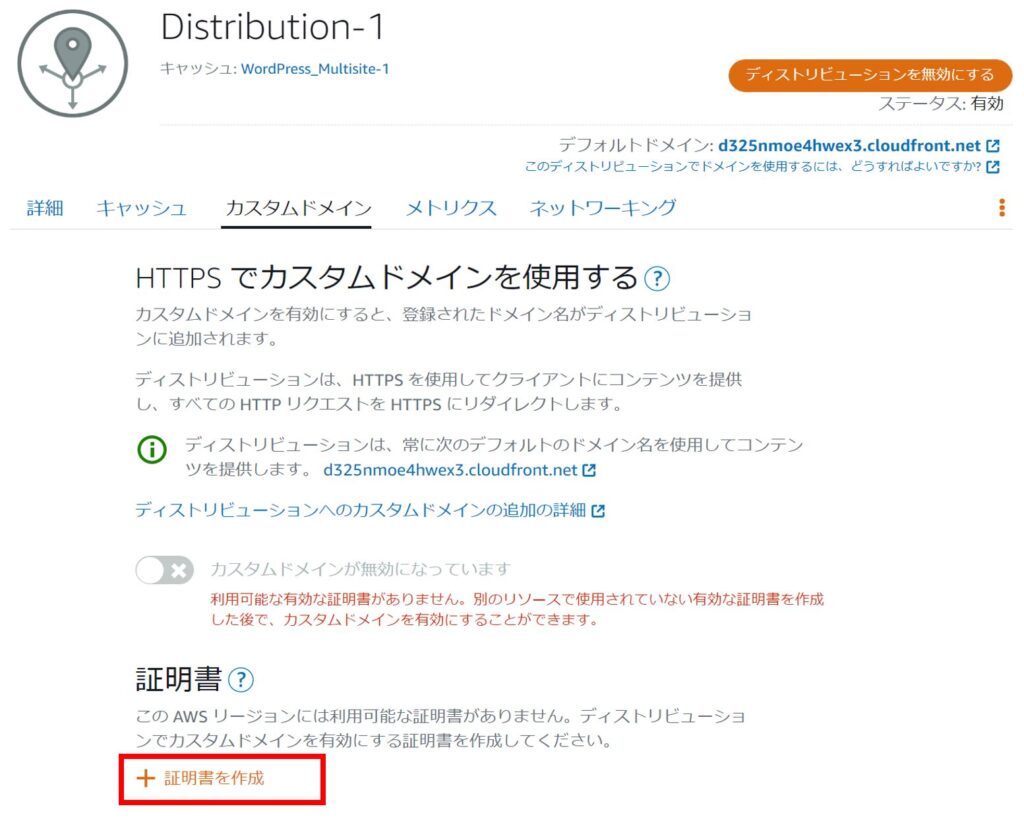Open the three-dot more options menu

click(x=1001, y=207)
